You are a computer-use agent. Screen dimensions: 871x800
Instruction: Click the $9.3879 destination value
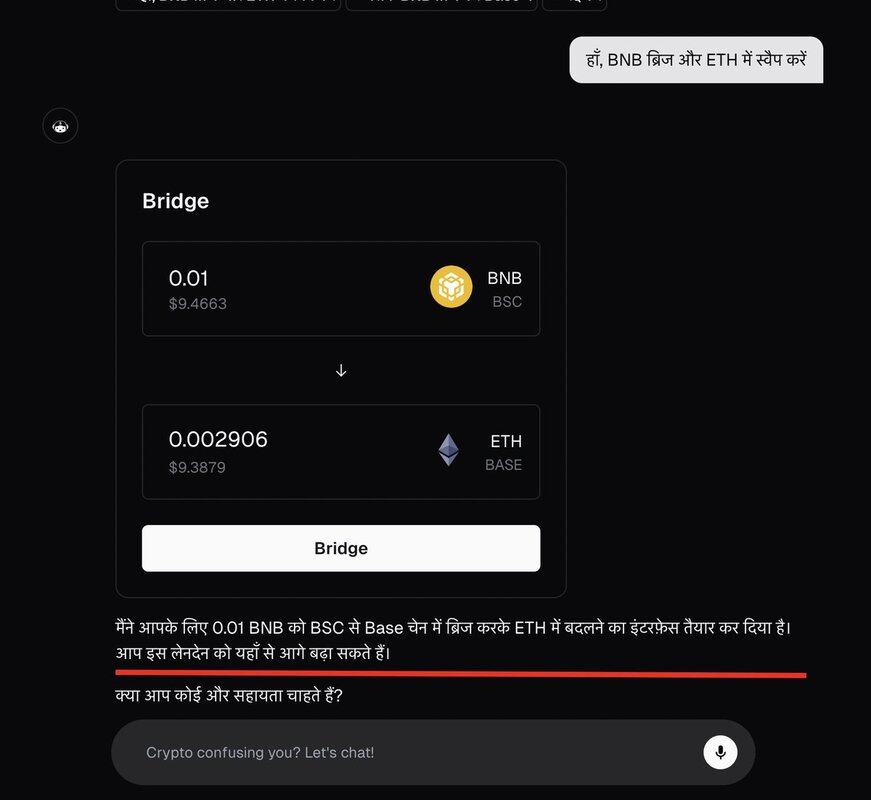point(197,467)
